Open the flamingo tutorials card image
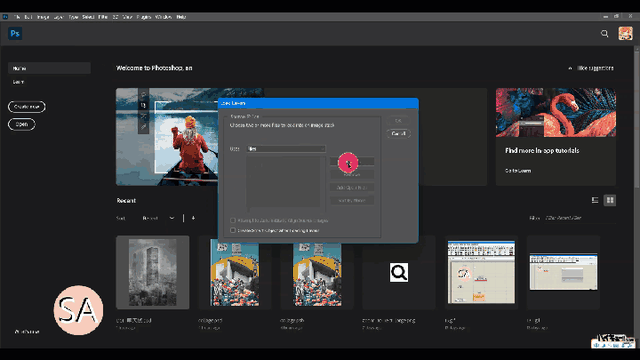The image size is (640, 360). click(556, 113)
